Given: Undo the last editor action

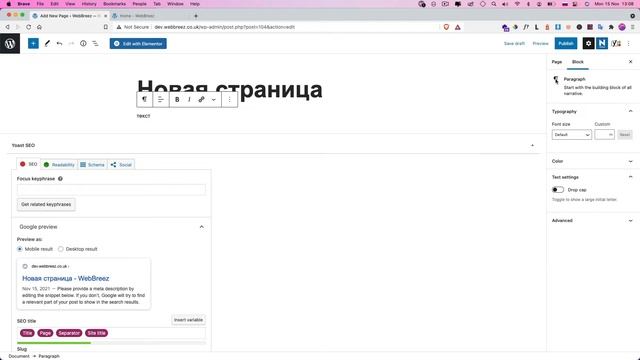Looking at the screenshot, I should 60,43.
